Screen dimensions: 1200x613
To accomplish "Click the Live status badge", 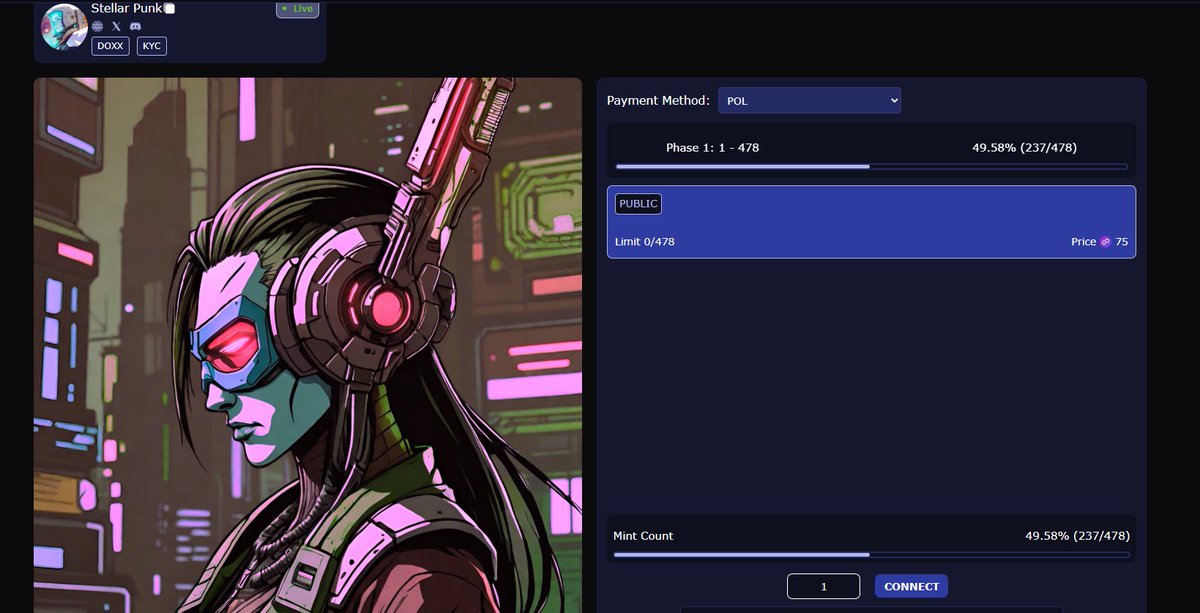I will click(297, 9).
